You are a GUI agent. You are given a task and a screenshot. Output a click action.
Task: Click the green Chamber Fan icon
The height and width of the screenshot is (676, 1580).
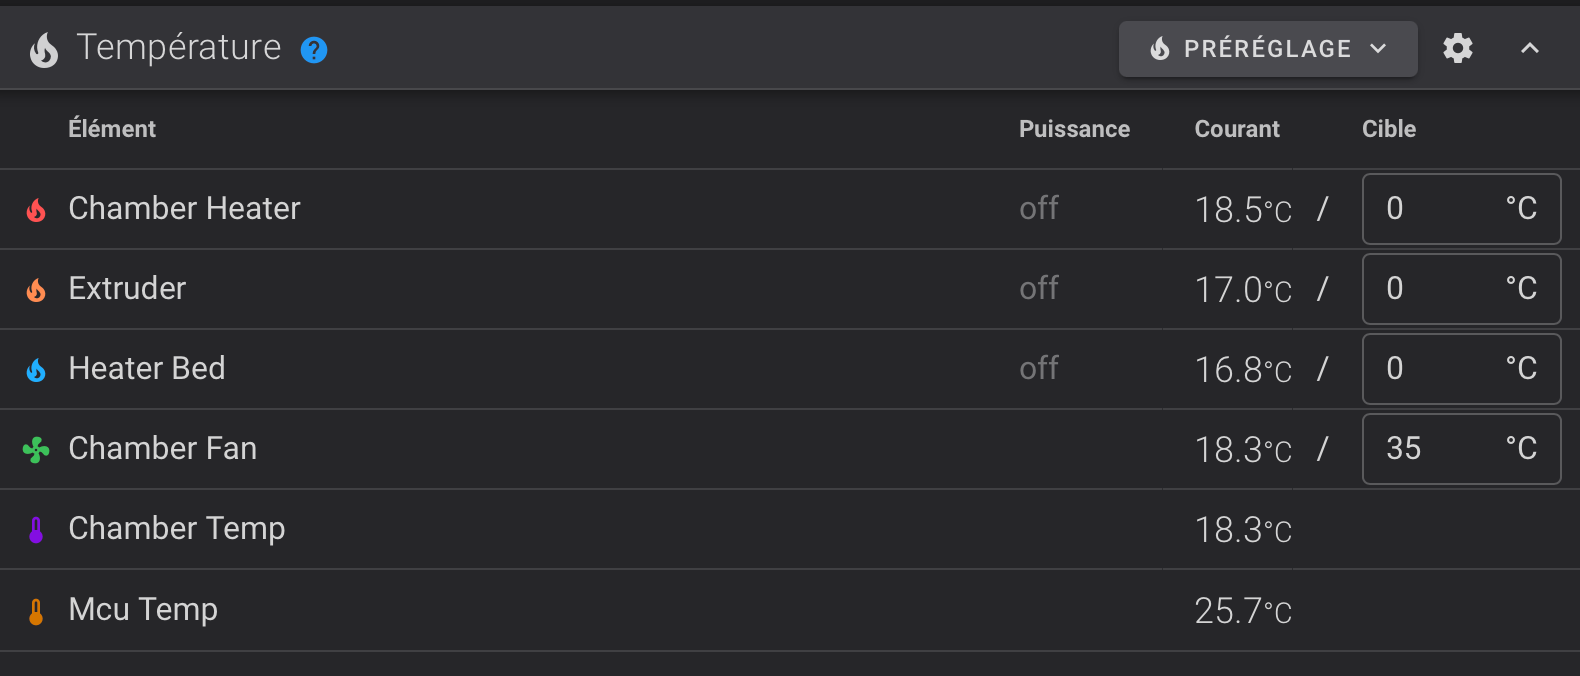36,450
